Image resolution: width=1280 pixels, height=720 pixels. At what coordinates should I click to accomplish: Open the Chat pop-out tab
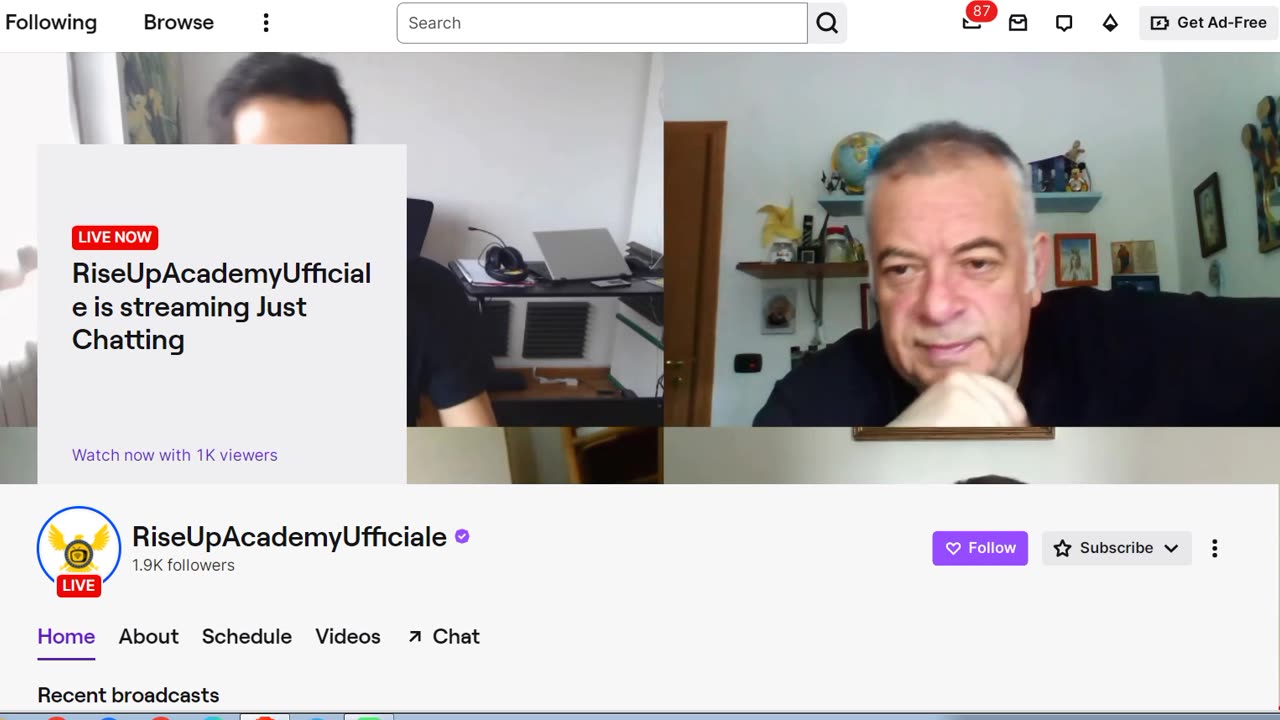pyautogui.click(x=444, y=637)
